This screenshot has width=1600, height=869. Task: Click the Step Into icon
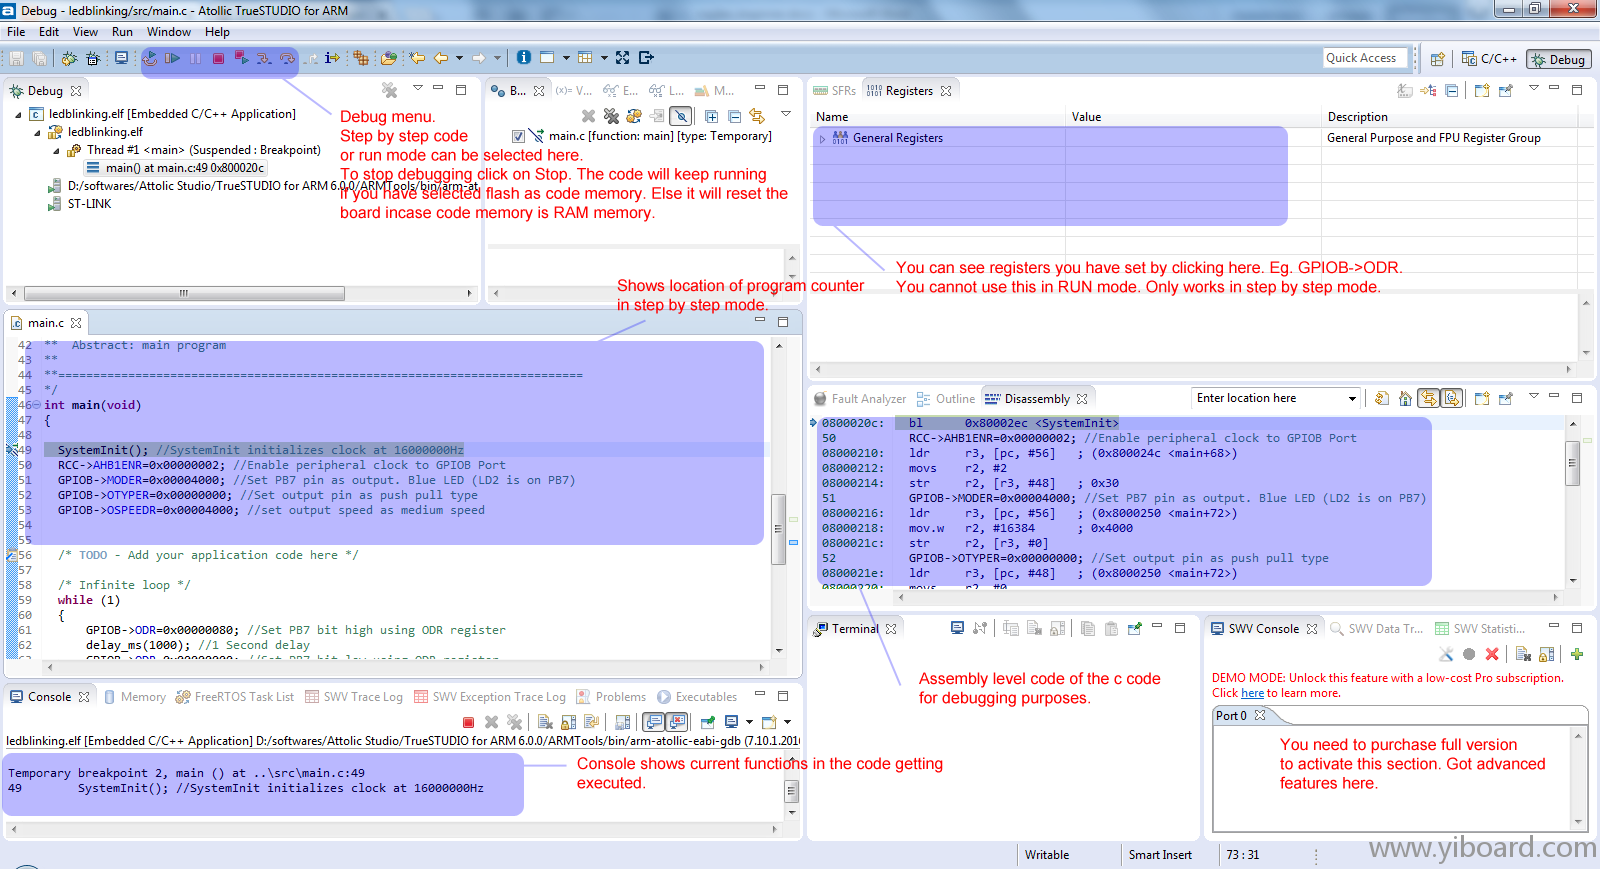264,58
